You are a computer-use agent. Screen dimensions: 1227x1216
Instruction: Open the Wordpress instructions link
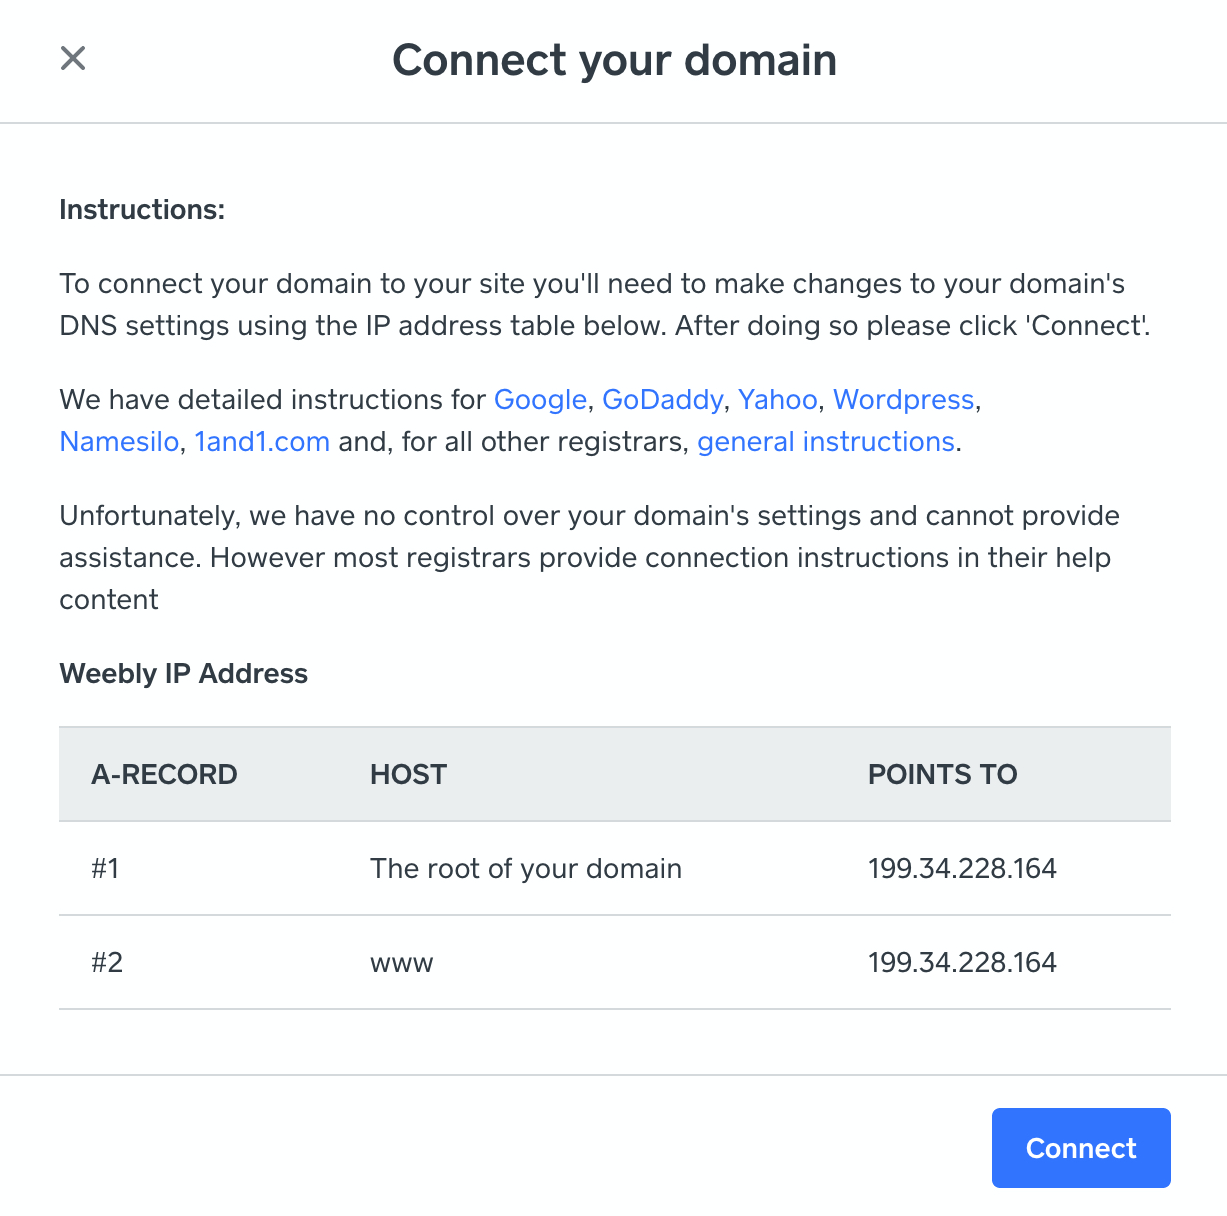point(903,400)
